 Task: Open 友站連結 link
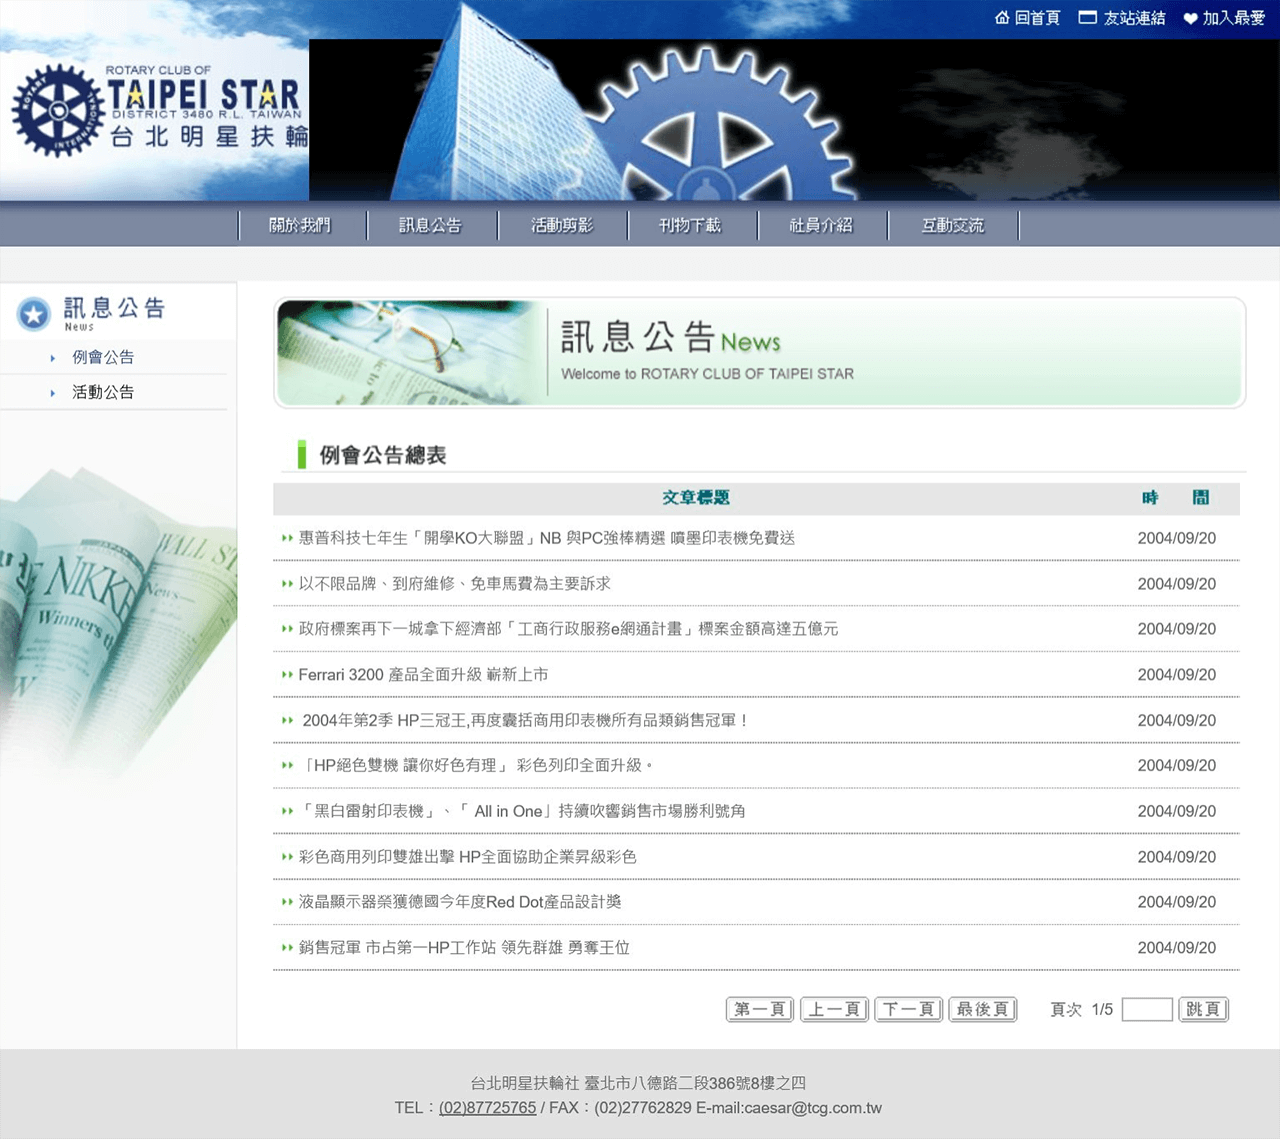click(x=1134, y=18)
